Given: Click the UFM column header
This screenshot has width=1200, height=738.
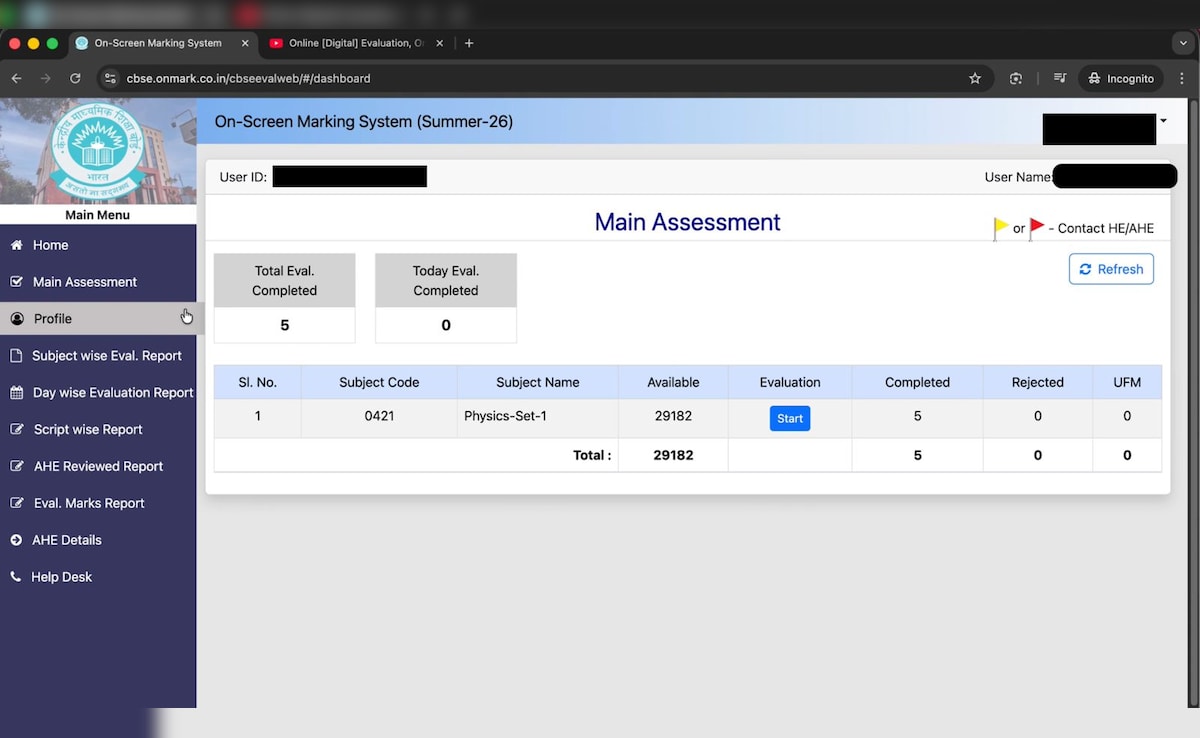Looking at the screenshot, I should [x=1127, y=382].
